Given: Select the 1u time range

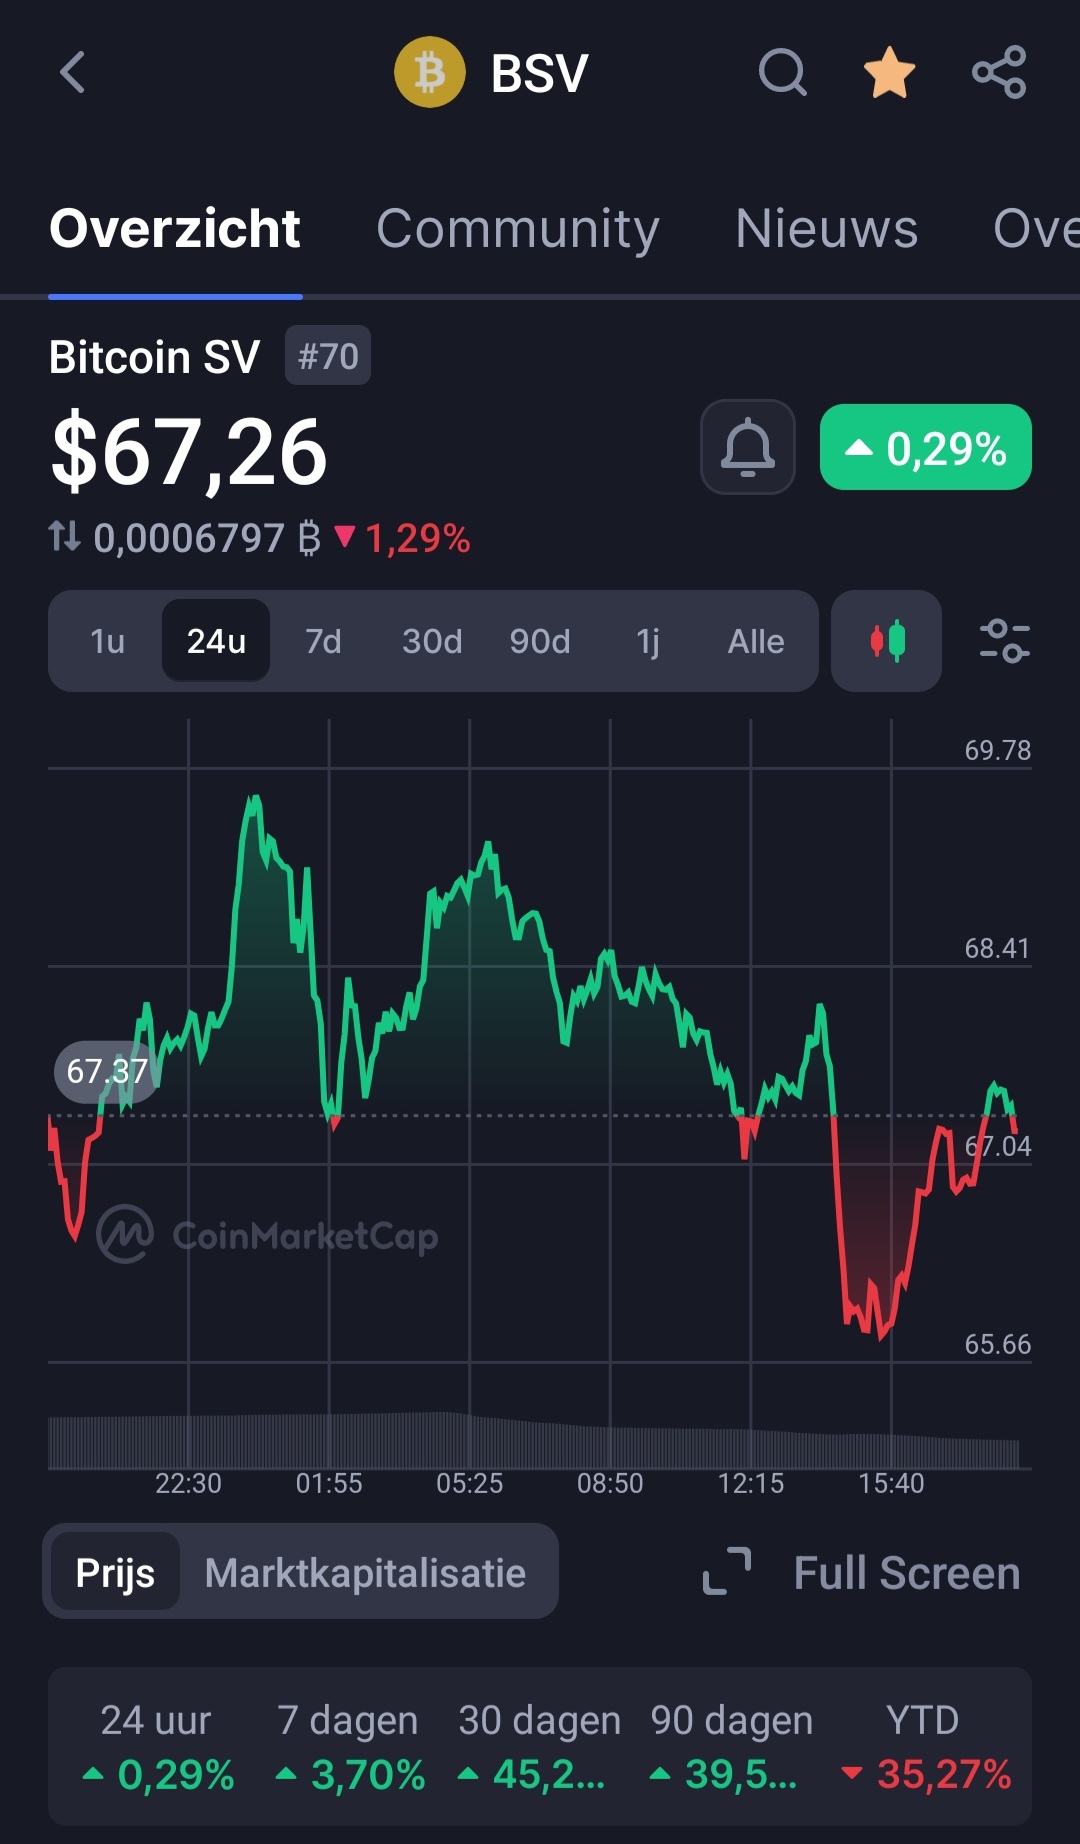Looking at the screenshot, I should click(x=108, y=641).
